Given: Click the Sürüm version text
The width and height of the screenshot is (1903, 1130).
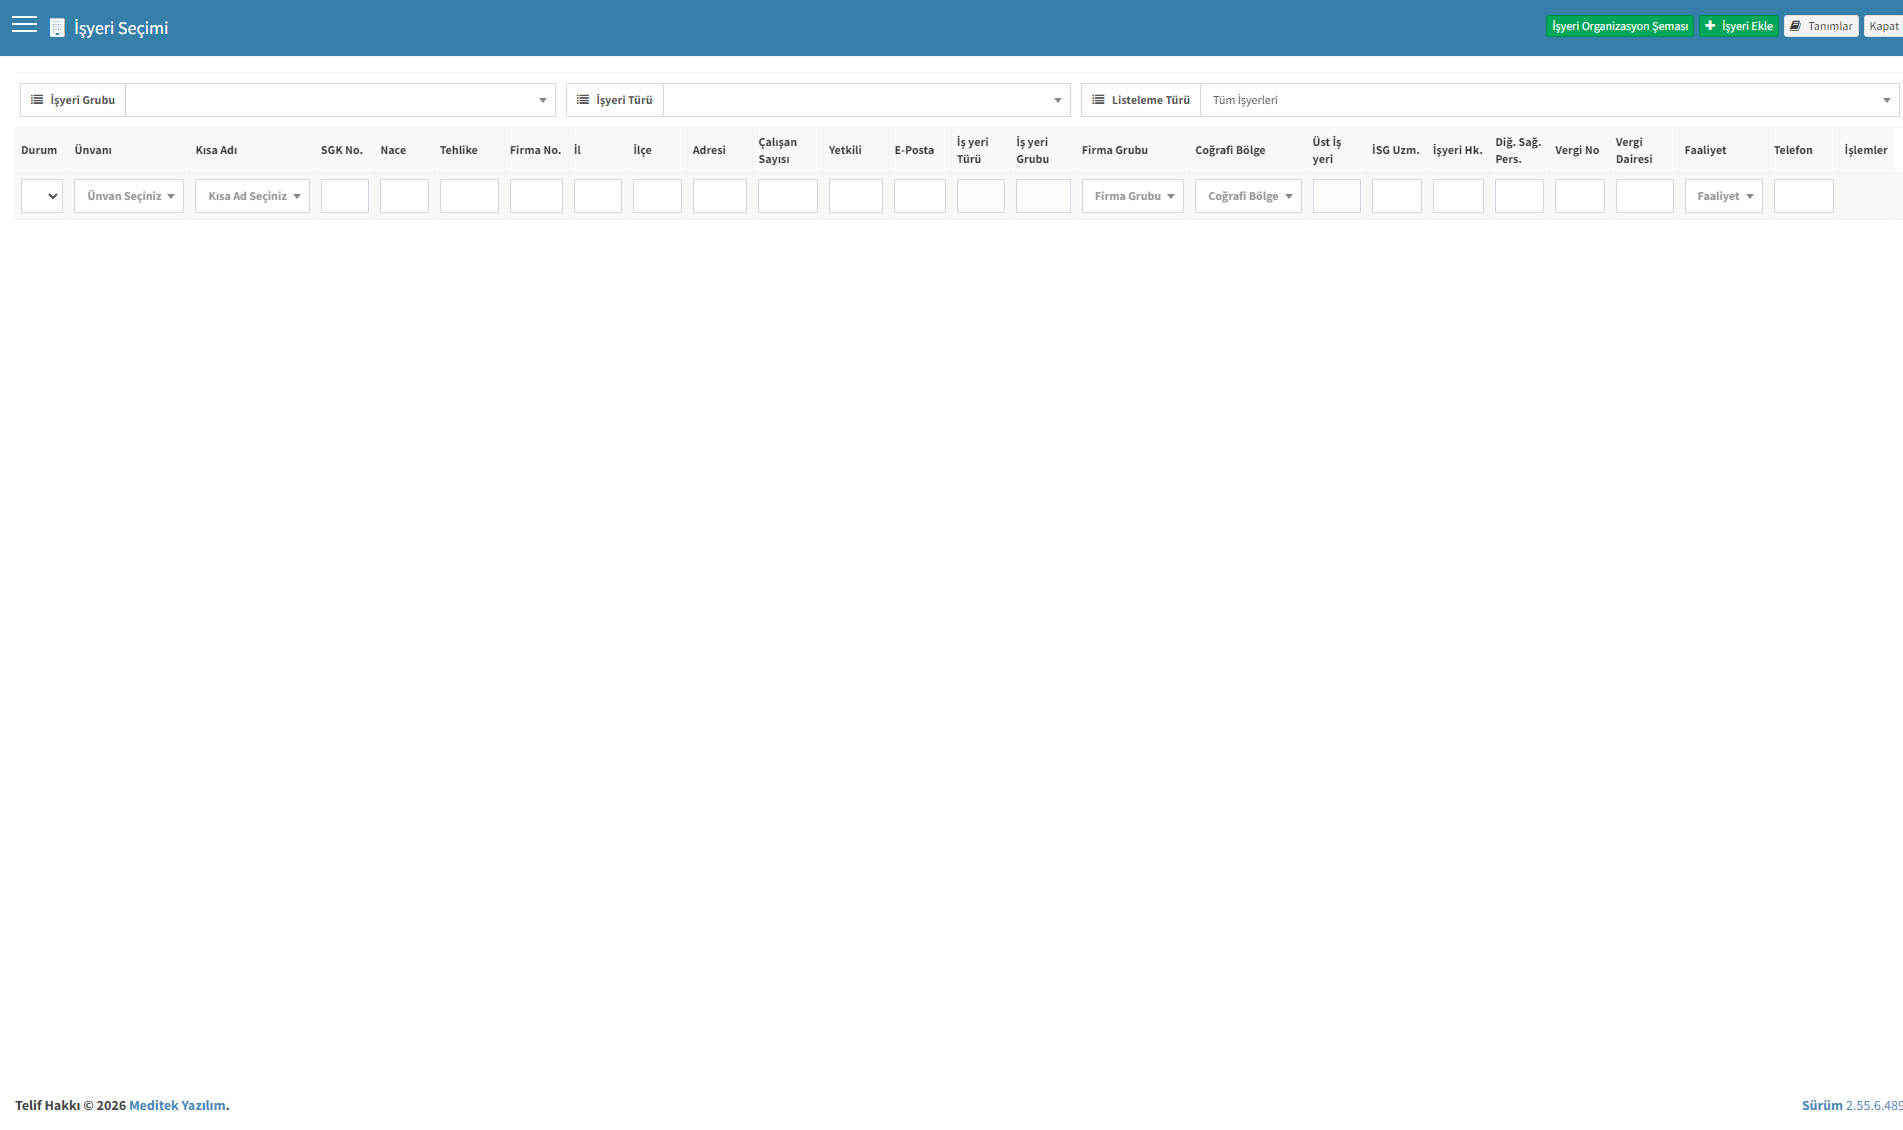Looking at the screenshot, I should click(x=1852, y=1105).
